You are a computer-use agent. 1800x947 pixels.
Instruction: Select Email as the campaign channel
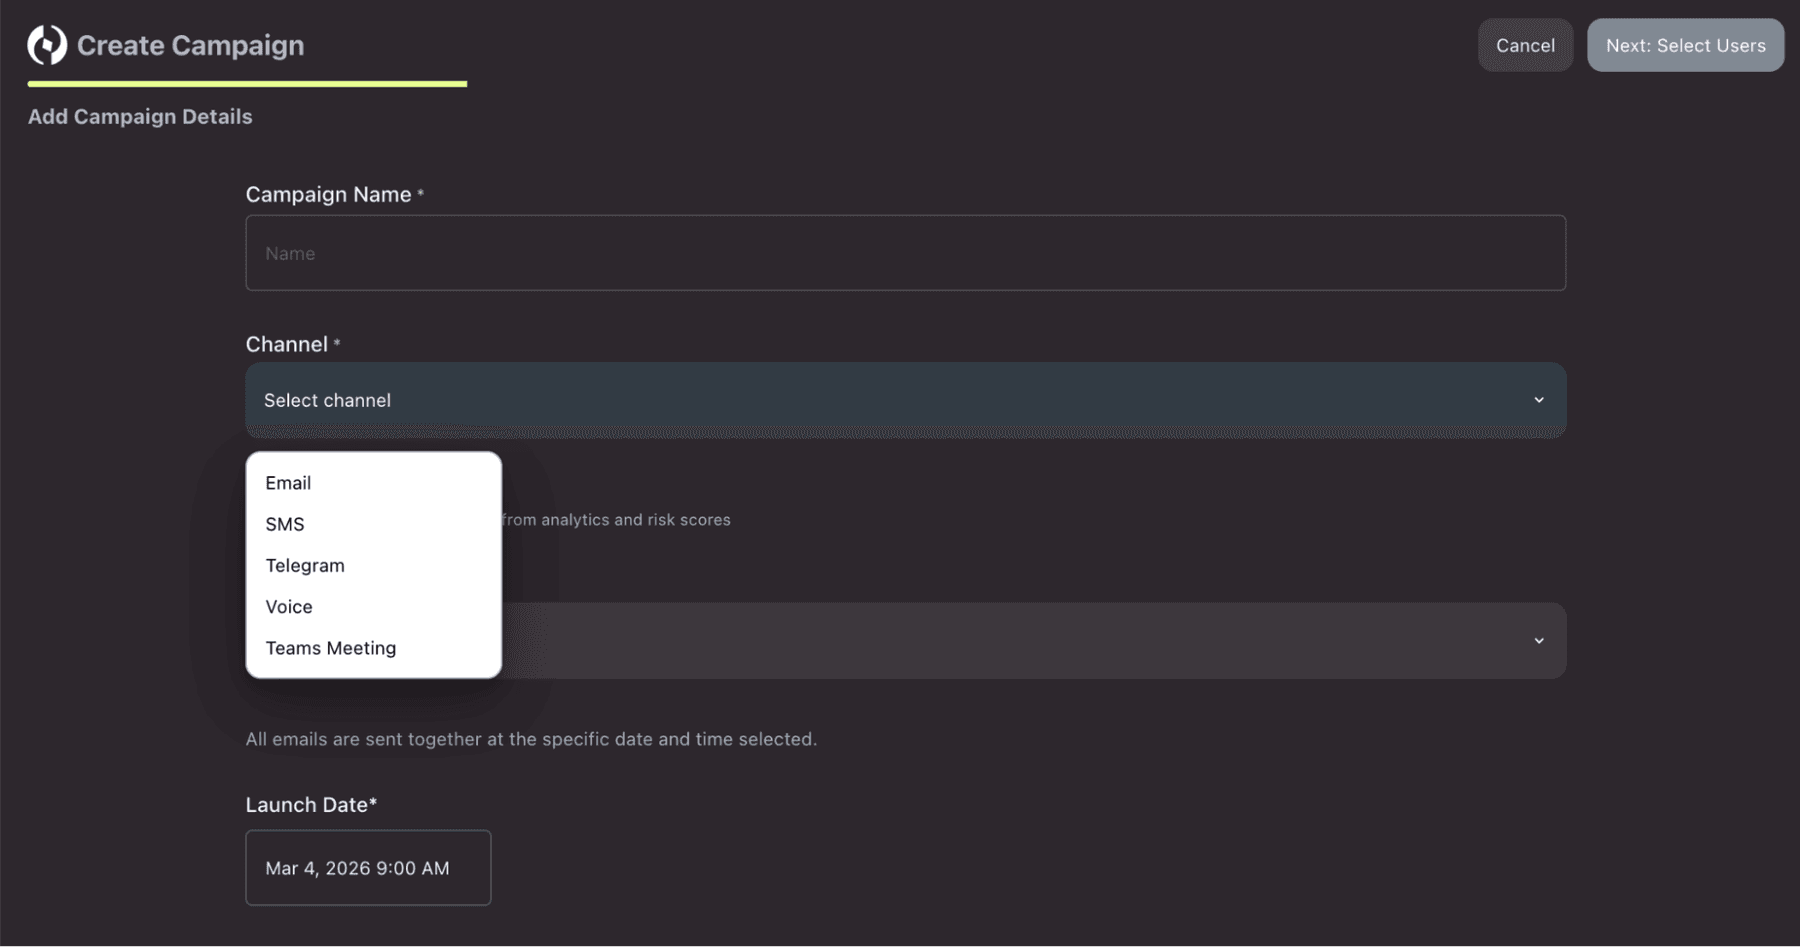pyautogui.click(x=288, y=482)
